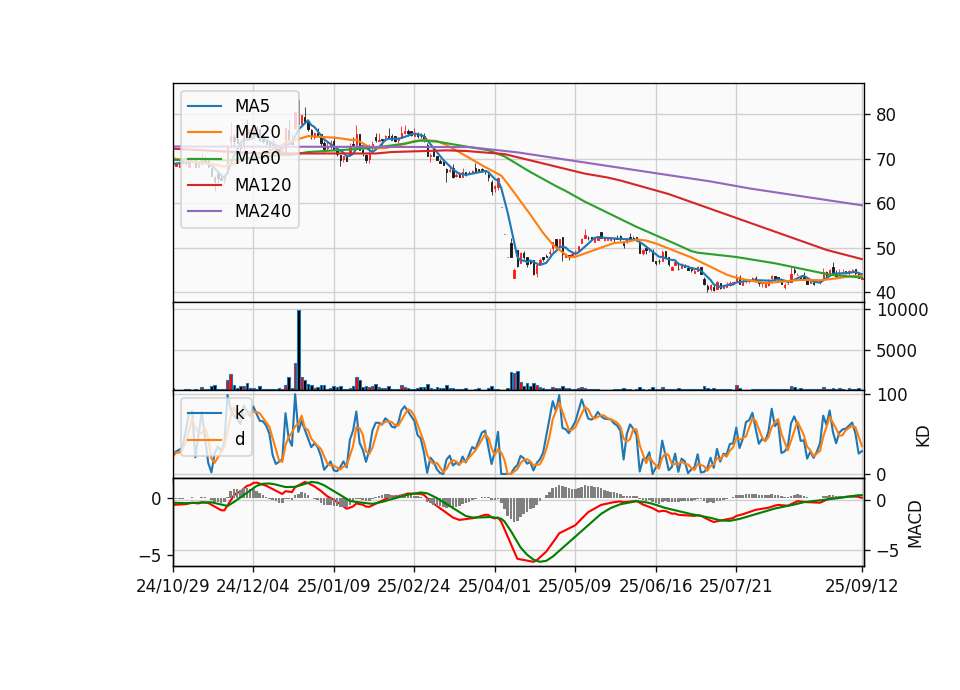Click the price axis value 40

coord(886,293)
